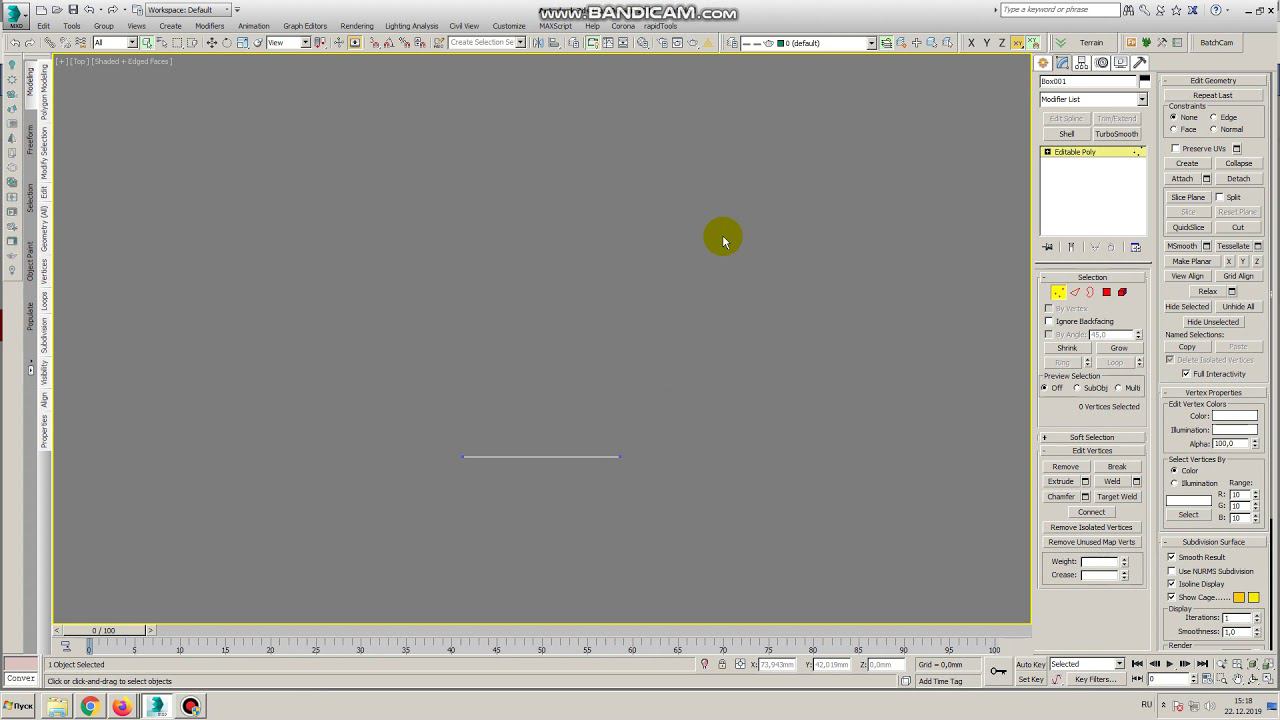Open the vertex Illumination swatch
The image size is (1280, 720).
click(x=1235, y=430)
